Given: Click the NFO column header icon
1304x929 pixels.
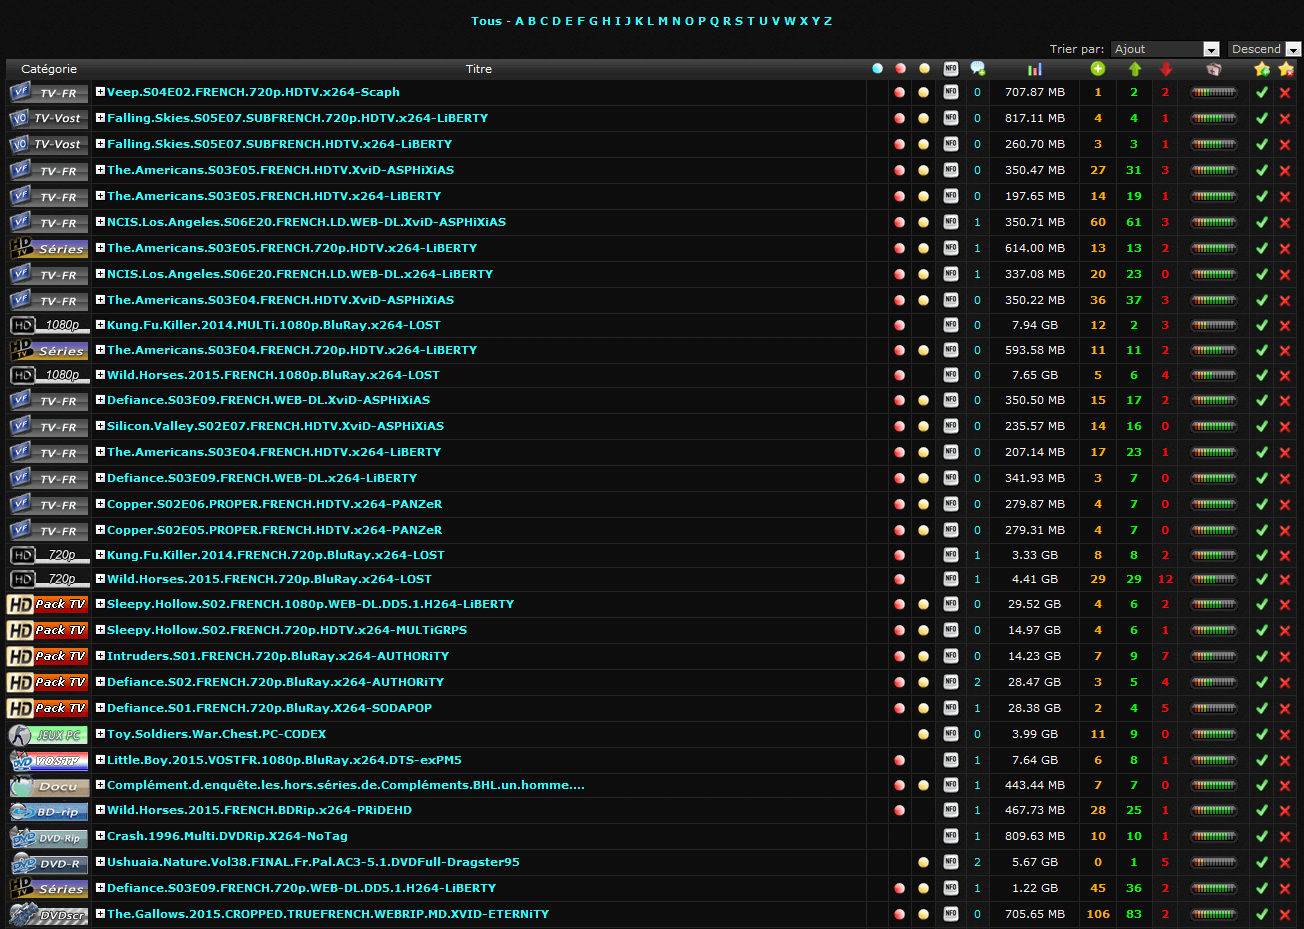Looking at the screenshot, I should click(951, 69).
